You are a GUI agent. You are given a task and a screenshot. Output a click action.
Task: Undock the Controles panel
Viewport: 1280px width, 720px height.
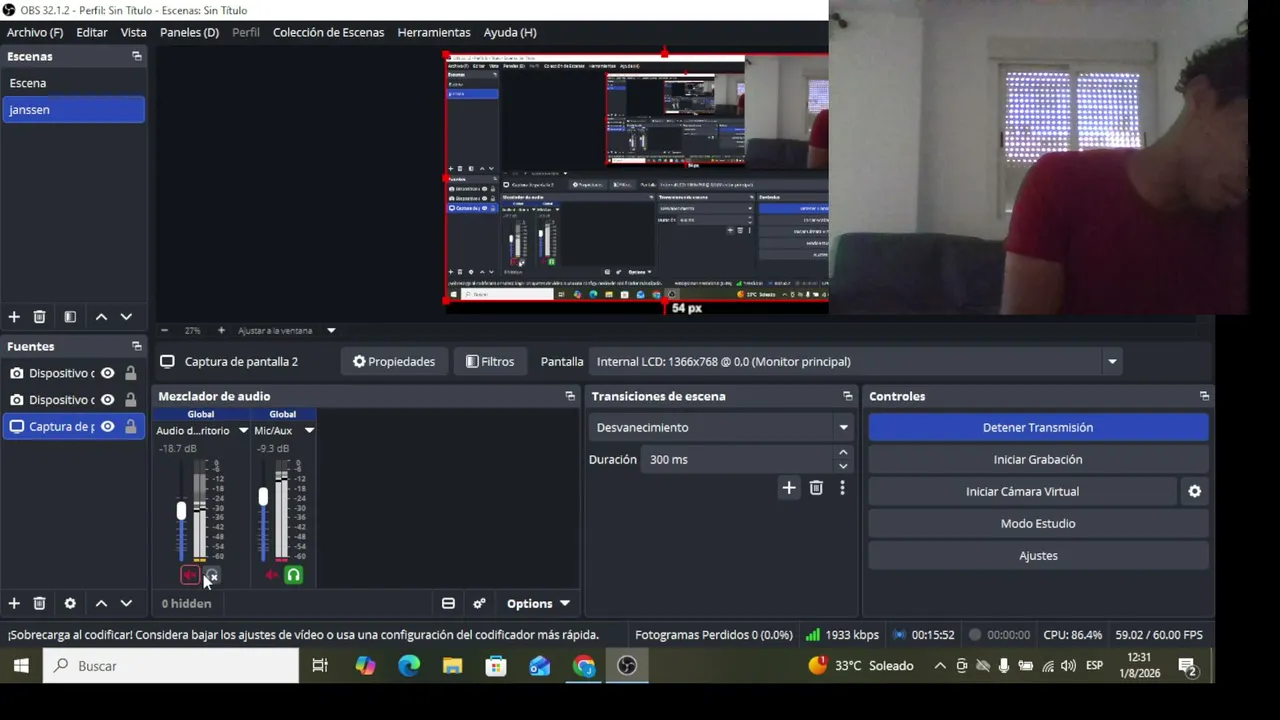pos(1204,396)
